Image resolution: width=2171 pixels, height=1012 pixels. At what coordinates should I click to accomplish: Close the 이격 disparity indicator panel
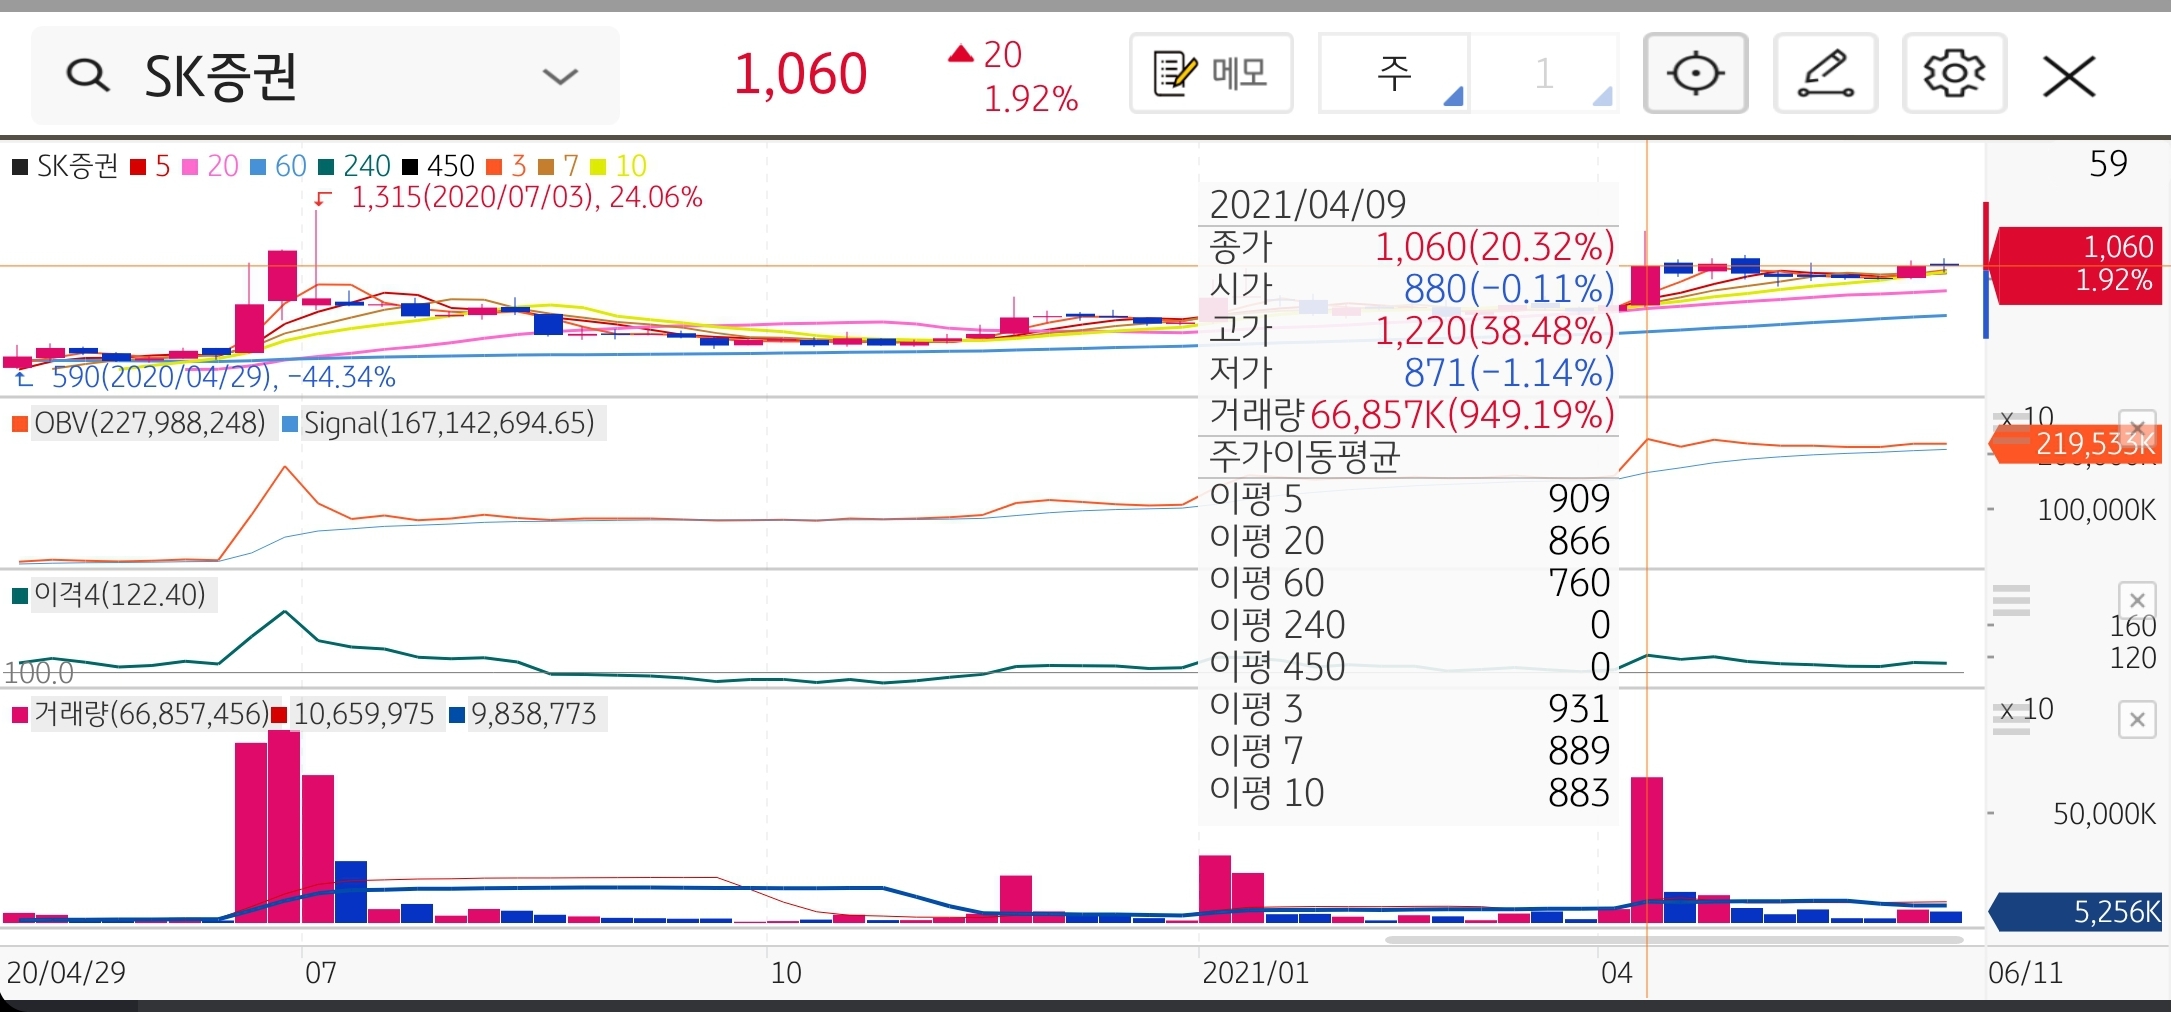[x=2137, y=600]
